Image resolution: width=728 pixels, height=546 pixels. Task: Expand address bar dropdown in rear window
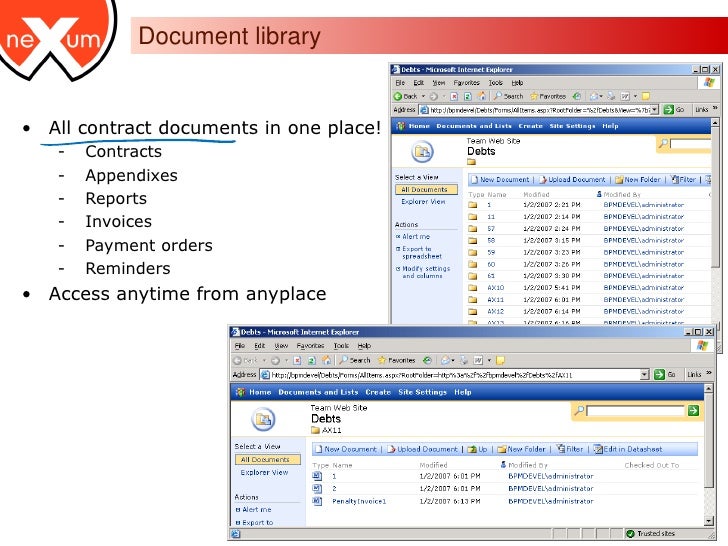[x=655, y=110]
